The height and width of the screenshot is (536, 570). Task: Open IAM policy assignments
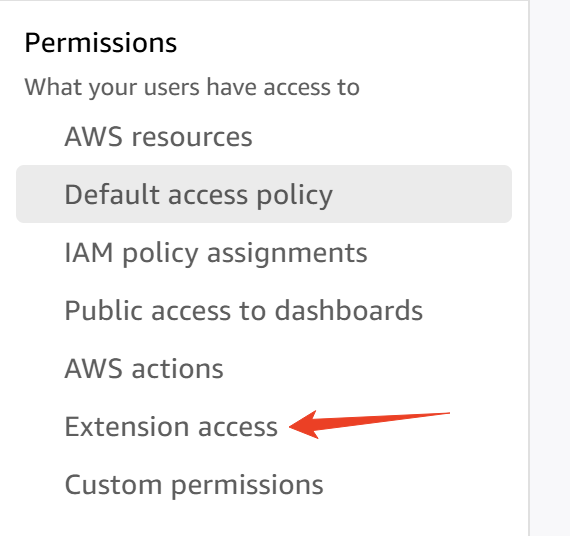pyautogui.click(x=216, y=253)
